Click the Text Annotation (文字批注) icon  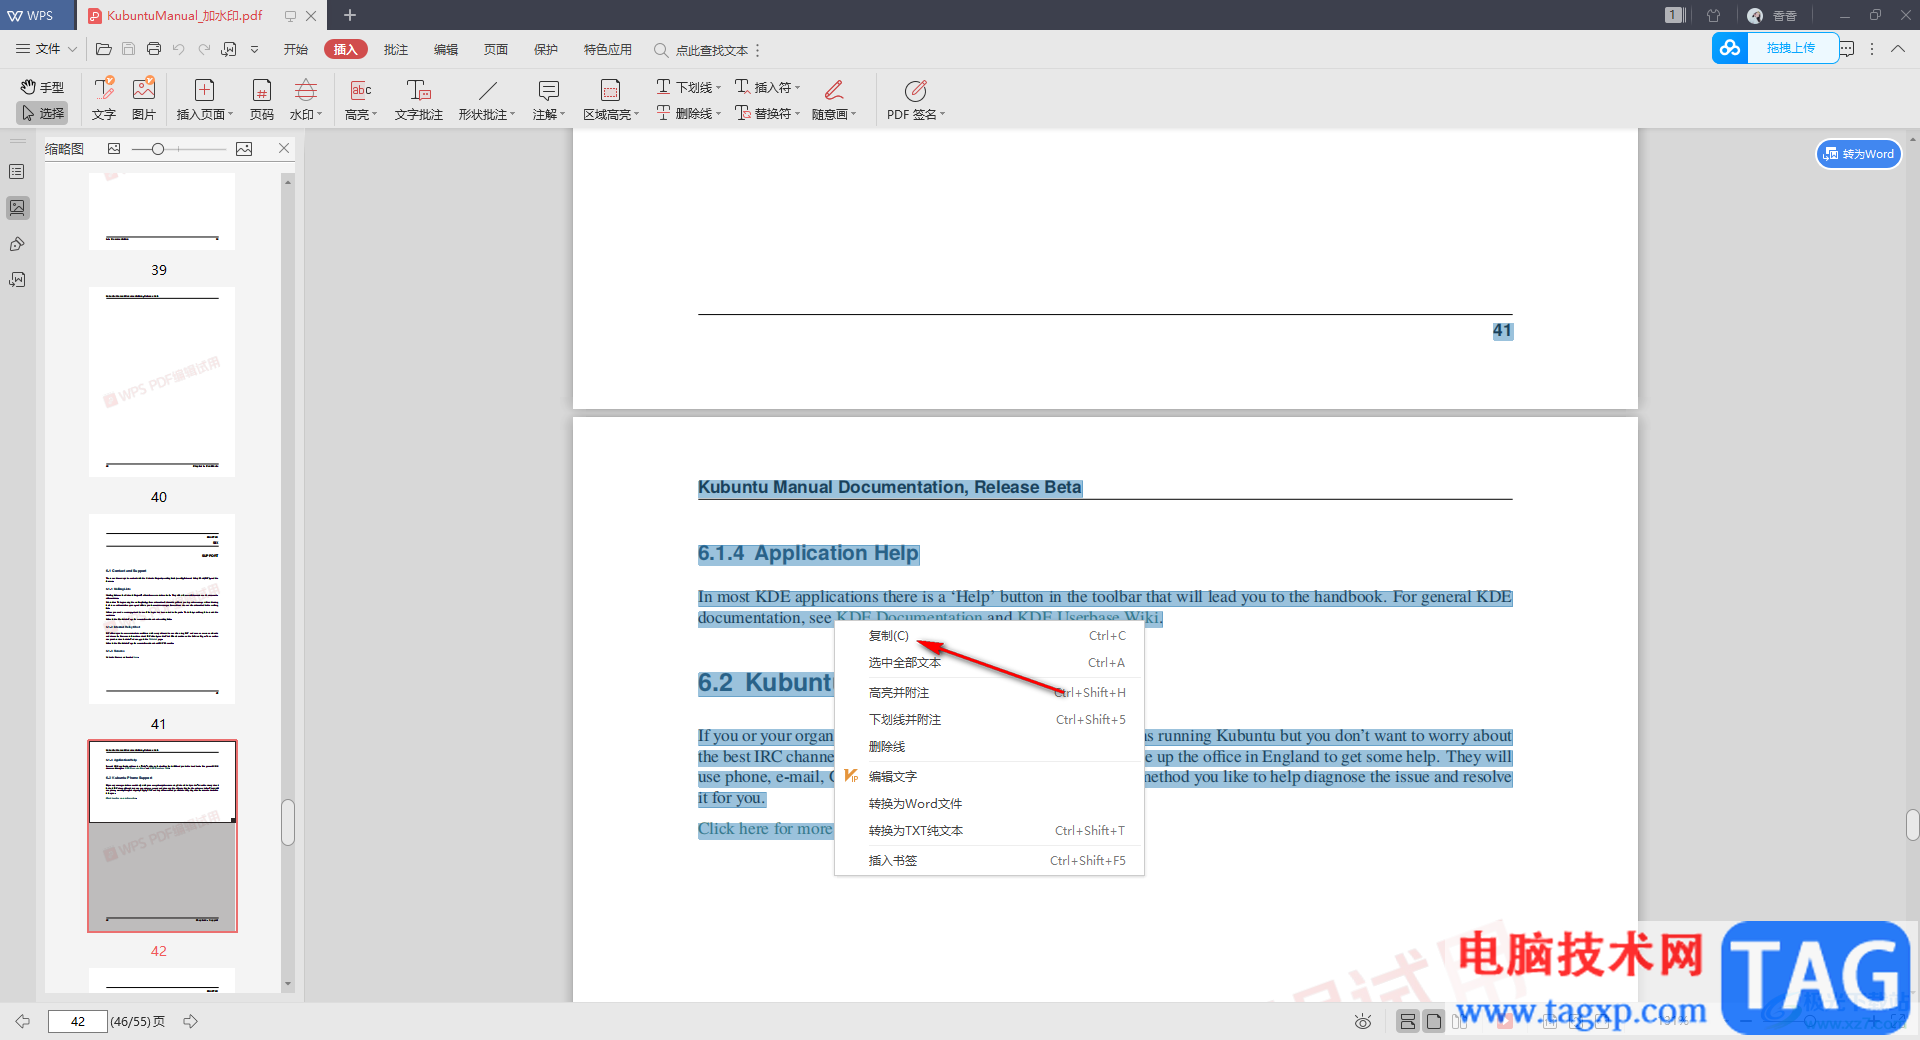pyautogui.click(x=419, y=99)
